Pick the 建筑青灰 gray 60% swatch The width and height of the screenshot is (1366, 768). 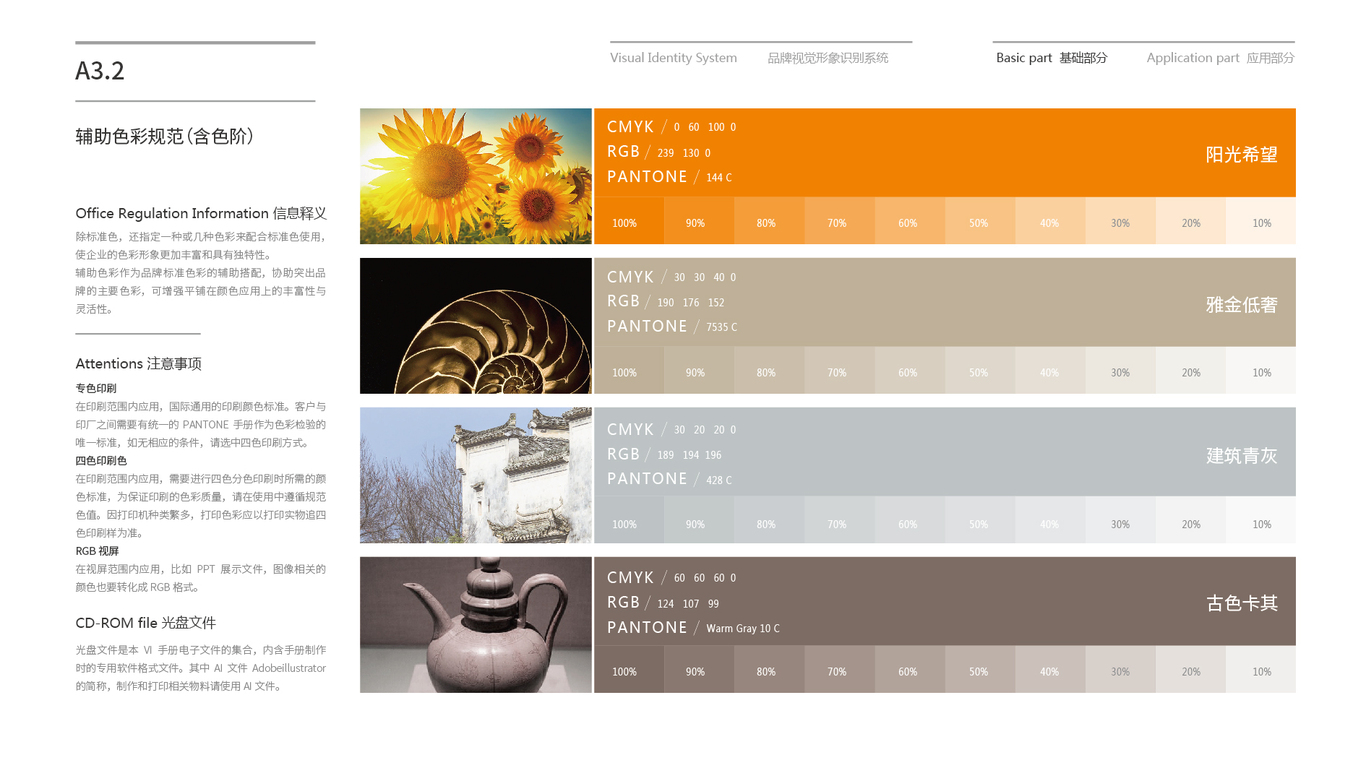[910, 520]
